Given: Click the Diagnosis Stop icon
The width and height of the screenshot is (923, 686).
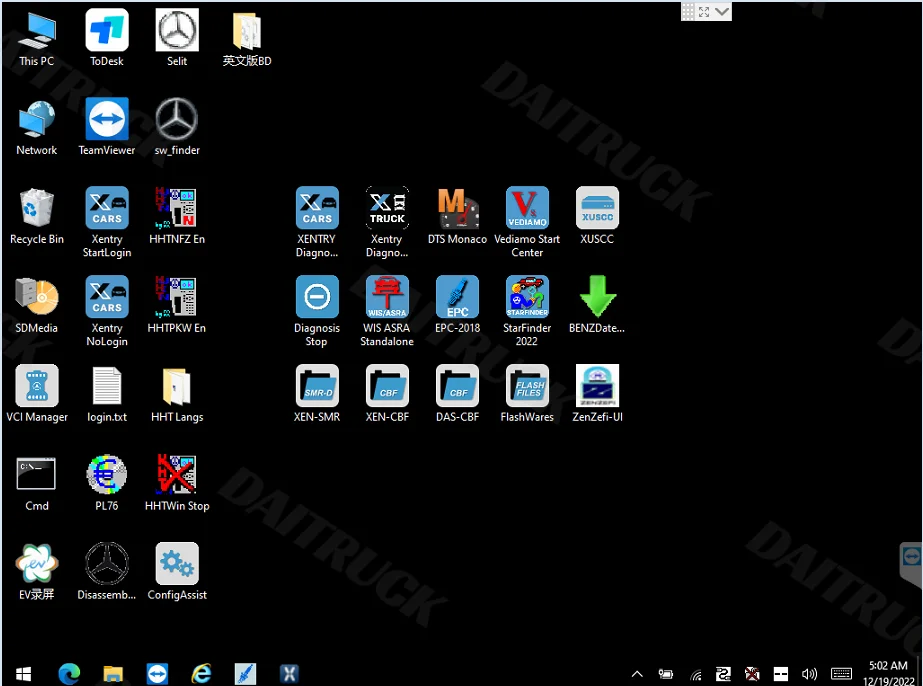Looking at the screenshot, I should click(x=317, y=311).
